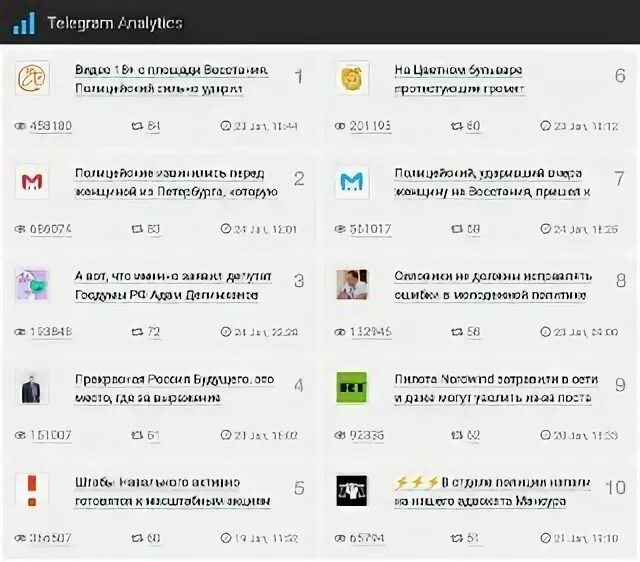640x562 pixels.
Task: Open the photo avatar in post 8
Action: 352,284
